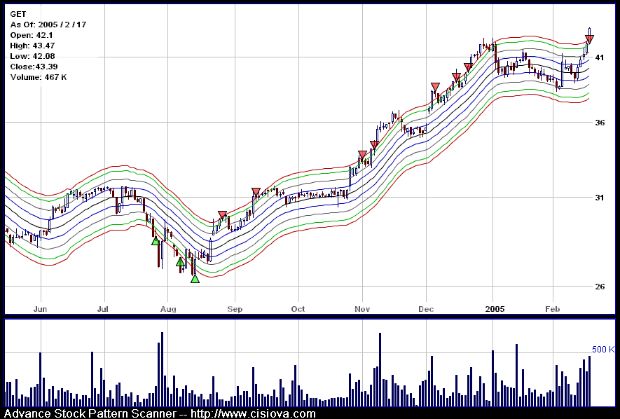The image size is (620, 419).
Task: Click the tallest volume bar in late July
Action: 162,369
